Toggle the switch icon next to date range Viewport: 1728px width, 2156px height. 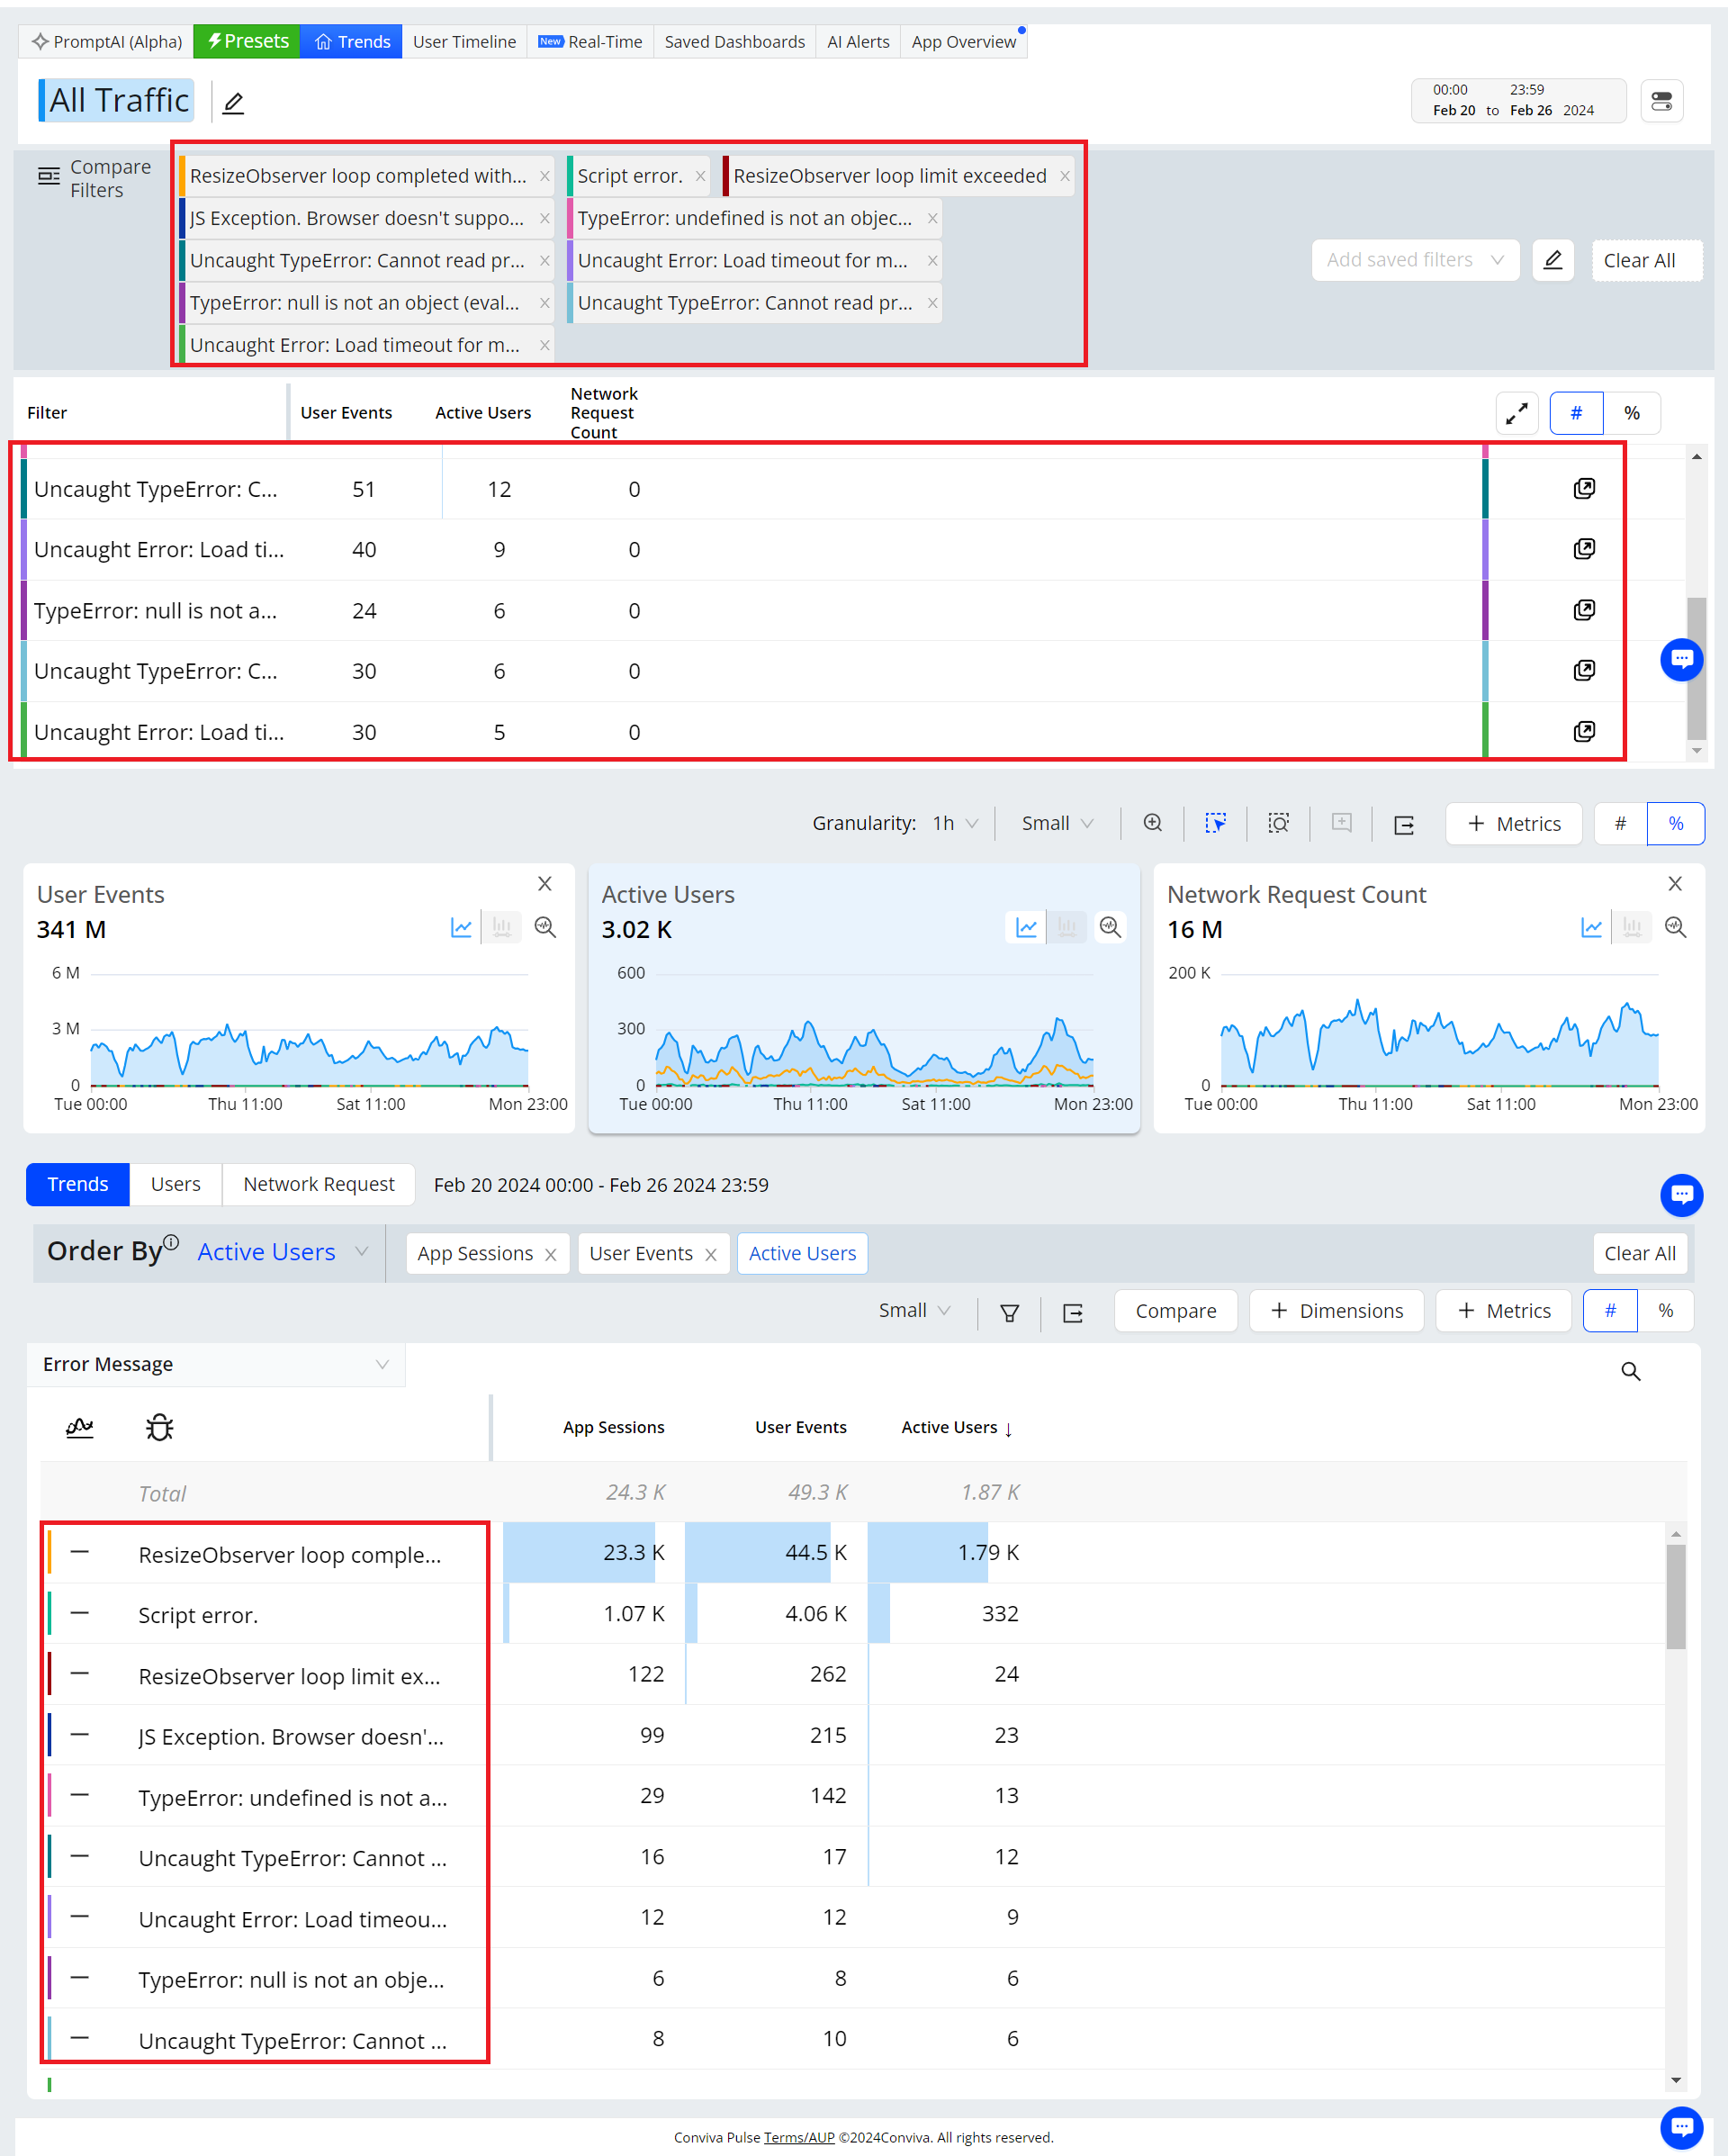click(1661, 101)
